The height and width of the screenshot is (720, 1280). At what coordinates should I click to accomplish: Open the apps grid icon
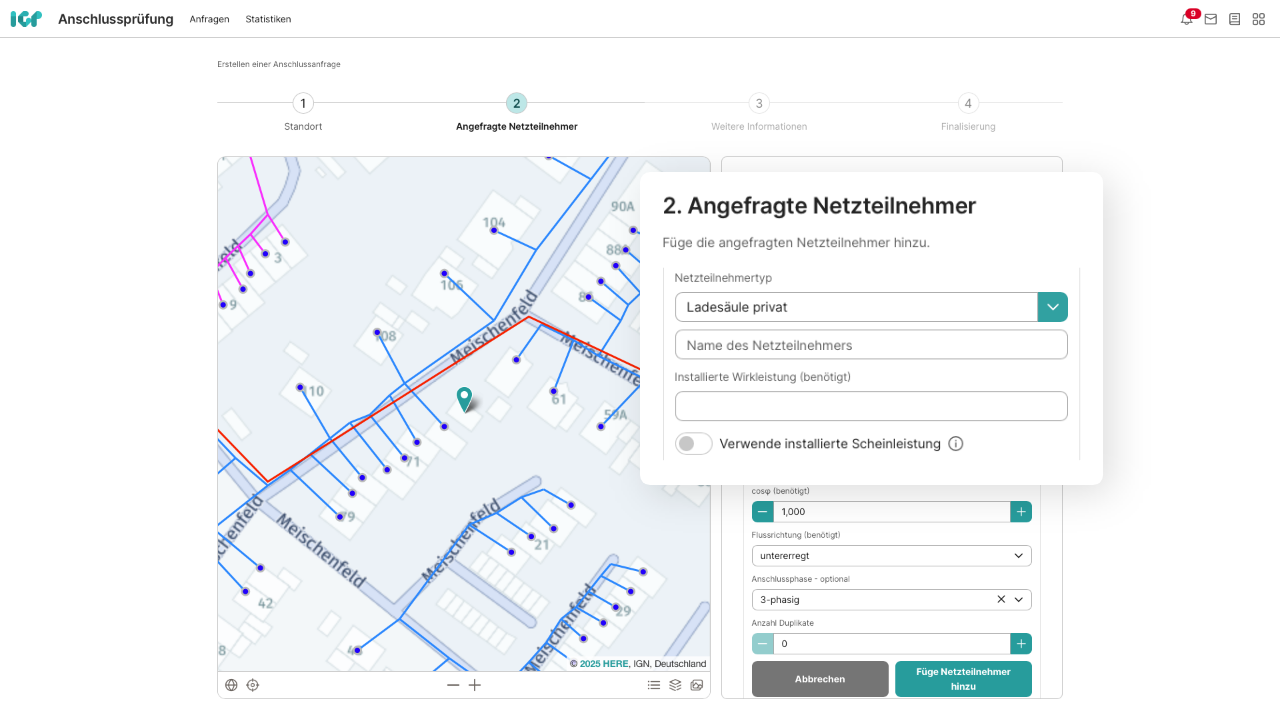point(1259,19)
